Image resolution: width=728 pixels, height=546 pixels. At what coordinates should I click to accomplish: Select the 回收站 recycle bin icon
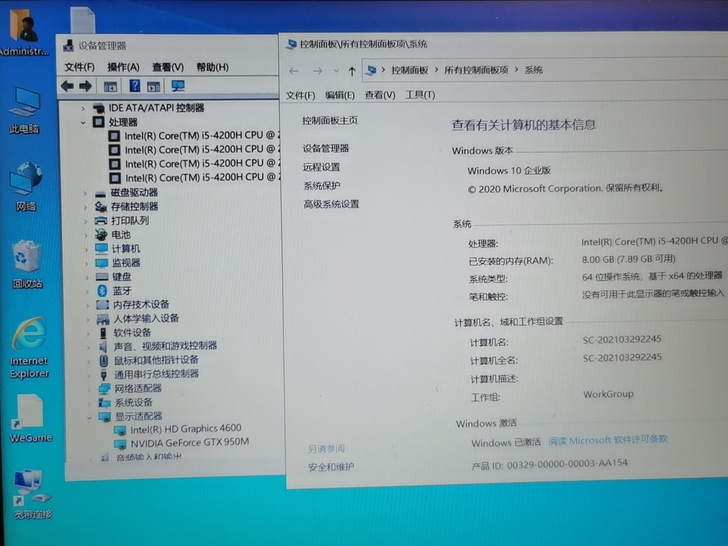coord(27,264)
